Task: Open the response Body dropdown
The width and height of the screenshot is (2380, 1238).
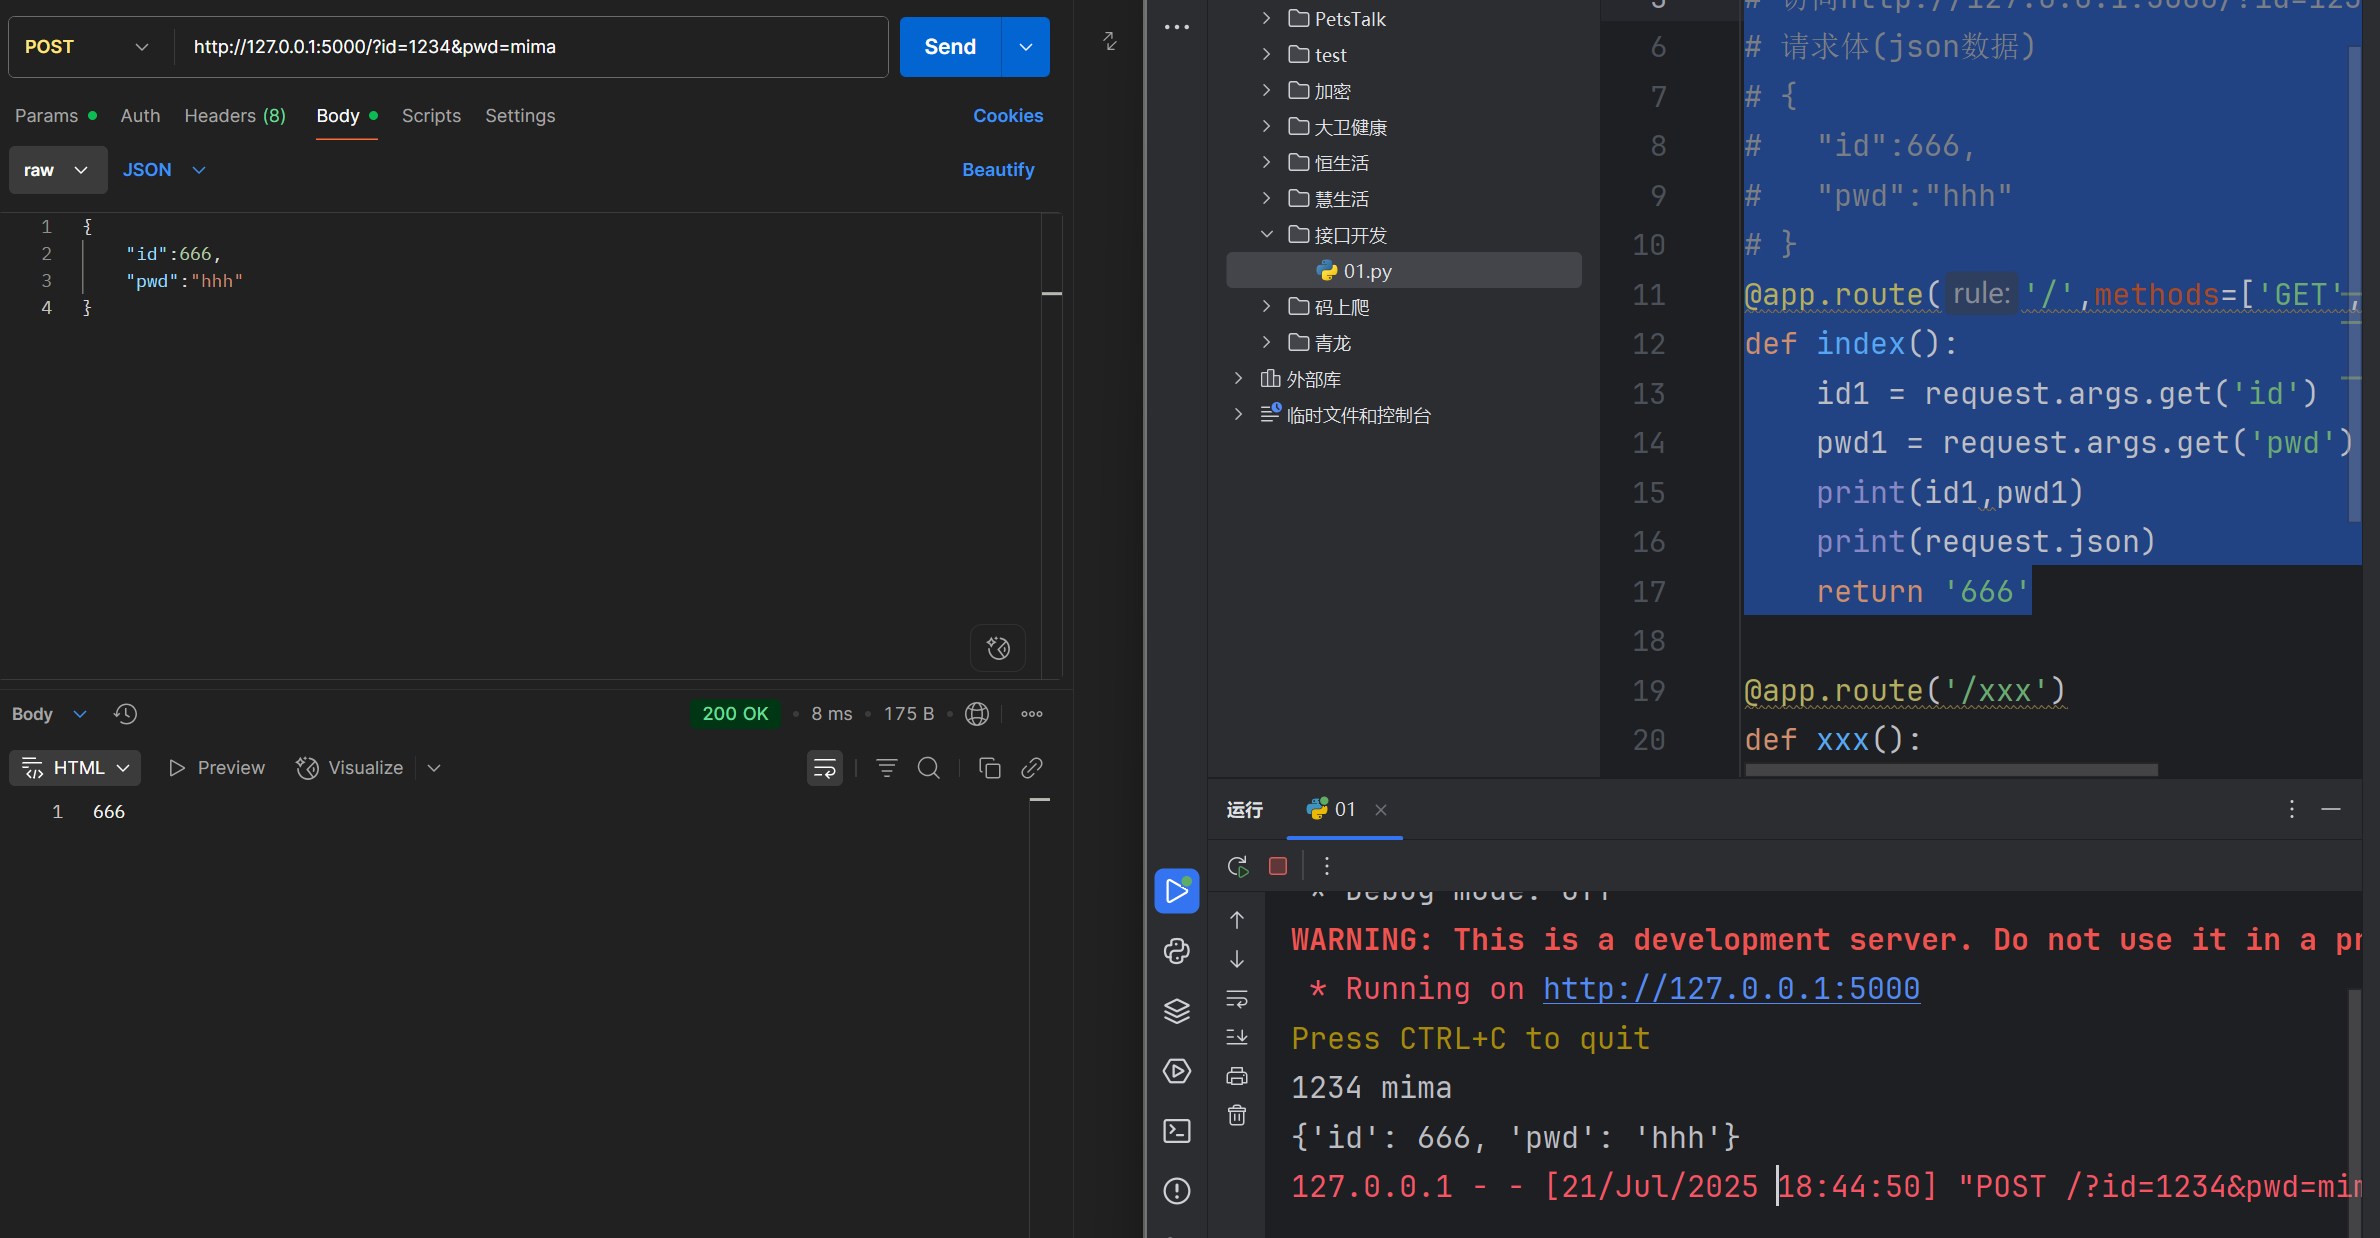Action: [50, 714]
